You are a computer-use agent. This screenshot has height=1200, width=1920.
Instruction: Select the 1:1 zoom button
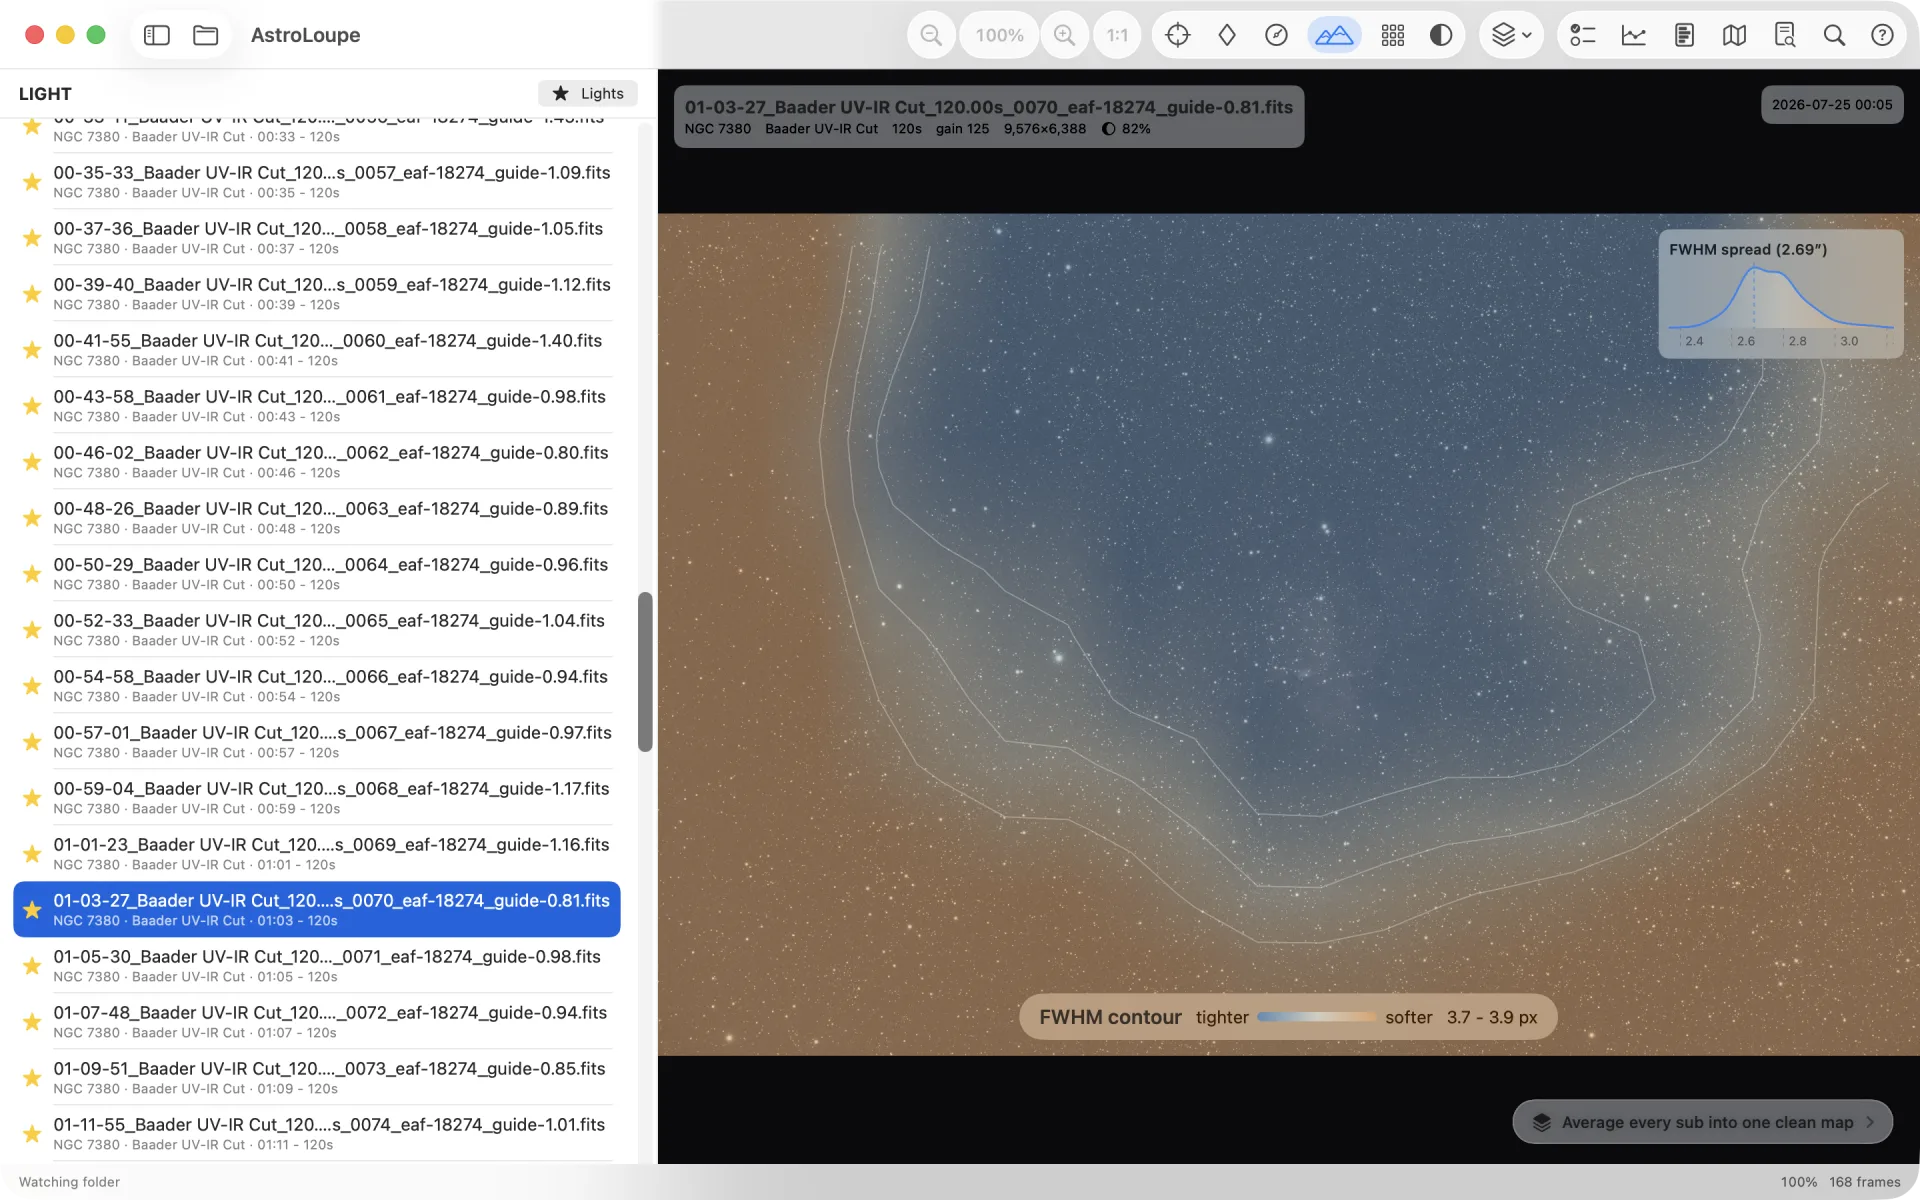pyautogui.click(x=1117, y=35)
